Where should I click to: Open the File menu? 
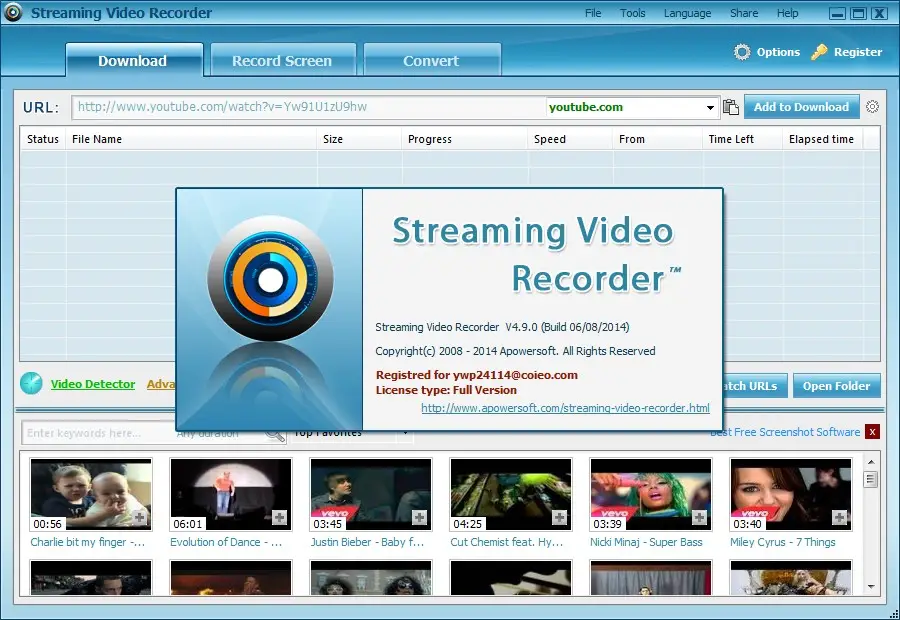(592, 13)
